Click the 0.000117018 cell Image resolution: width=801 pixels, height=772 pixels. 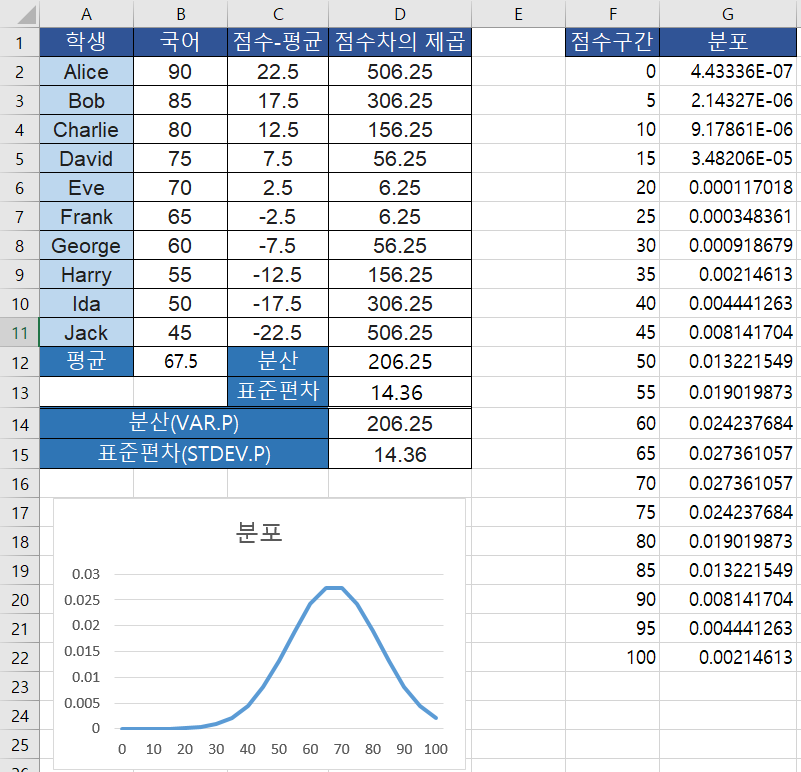[x=728, y=188]
